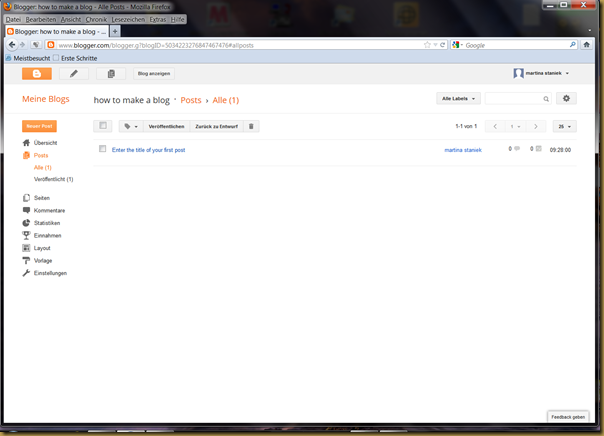Image resolution: width=604 pixels, height=436 pixels.
Task: Delete selected posts with trash icon
Action: (x=251, y=126)
